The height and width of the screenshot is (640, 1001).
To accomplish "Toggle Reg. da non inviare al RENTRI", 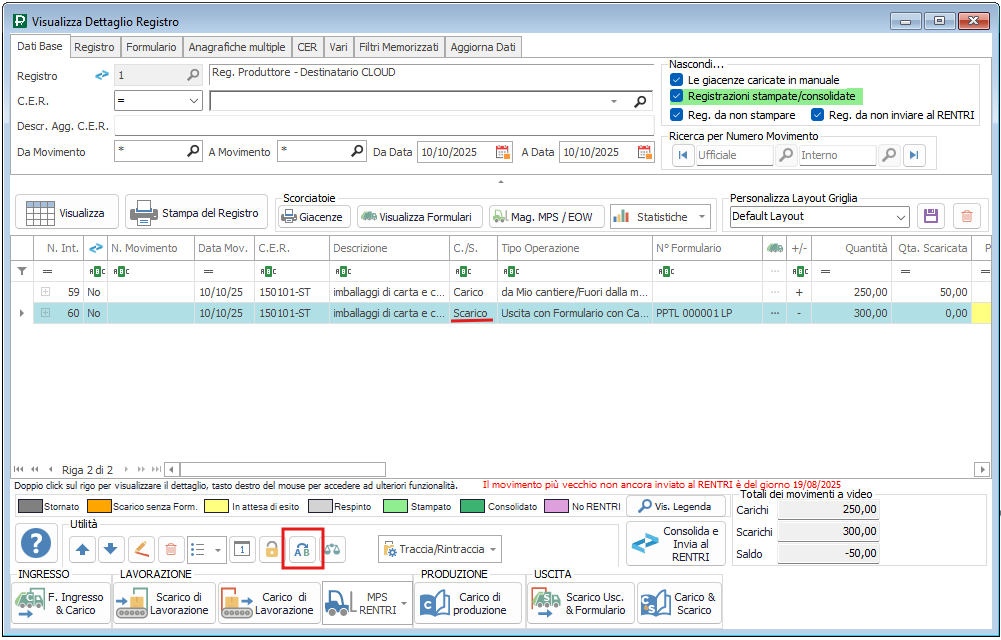I will [818, 115].
